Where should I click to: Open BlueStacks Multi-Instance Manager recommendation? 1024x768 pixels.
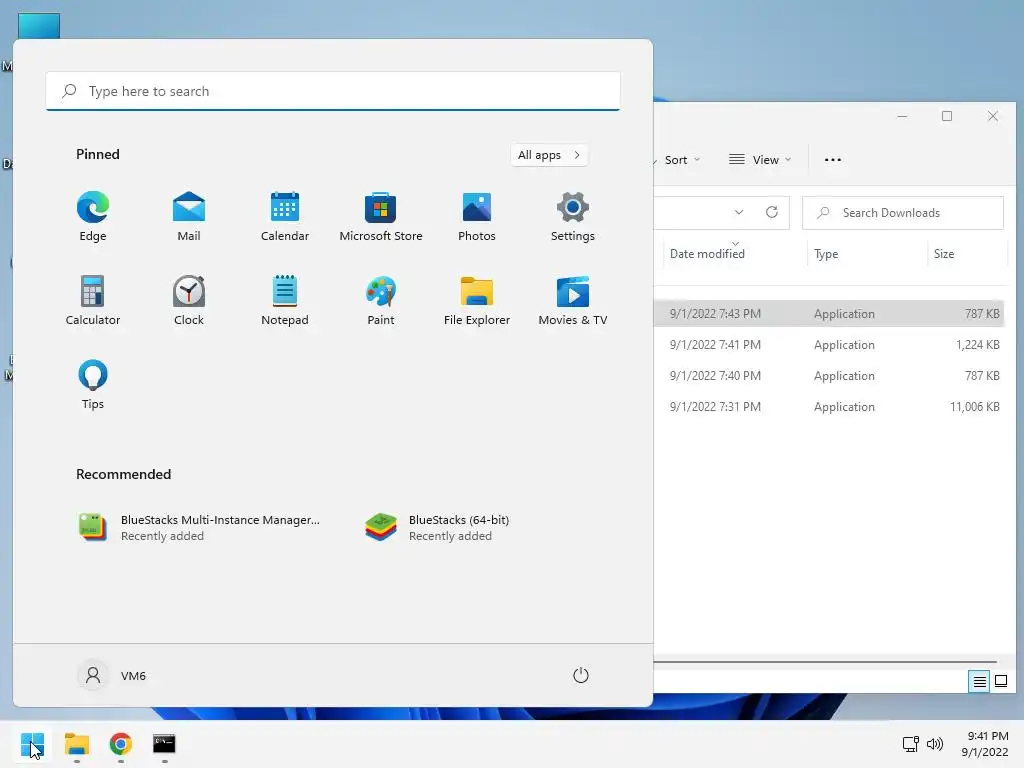coord(199,528)
